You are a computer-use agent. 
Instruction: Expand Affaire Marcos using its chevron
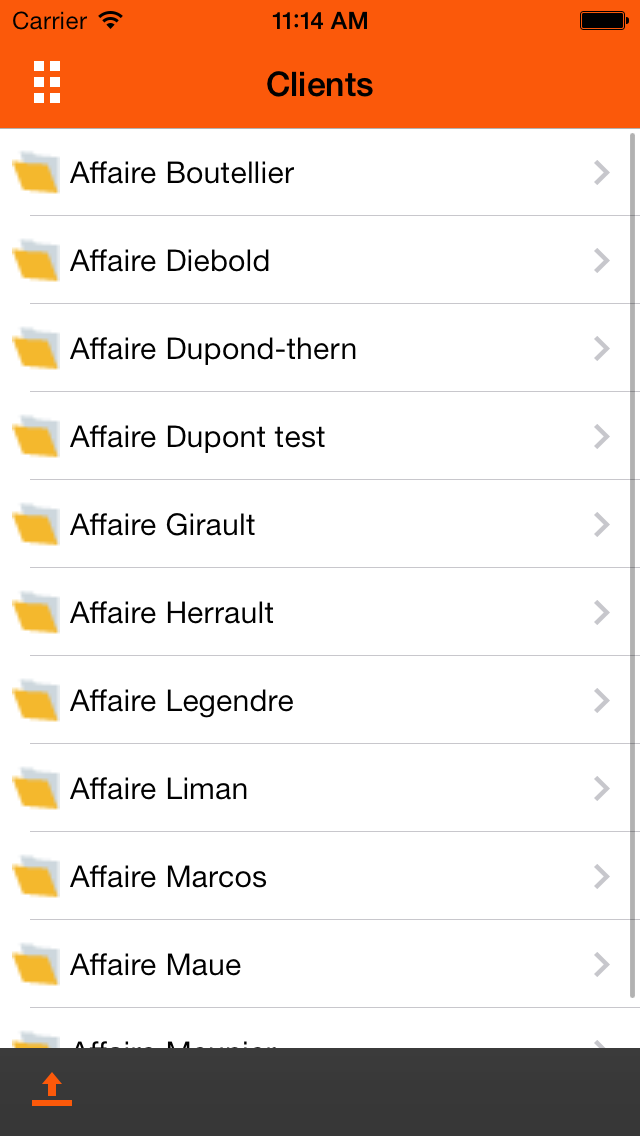(601, 877)
